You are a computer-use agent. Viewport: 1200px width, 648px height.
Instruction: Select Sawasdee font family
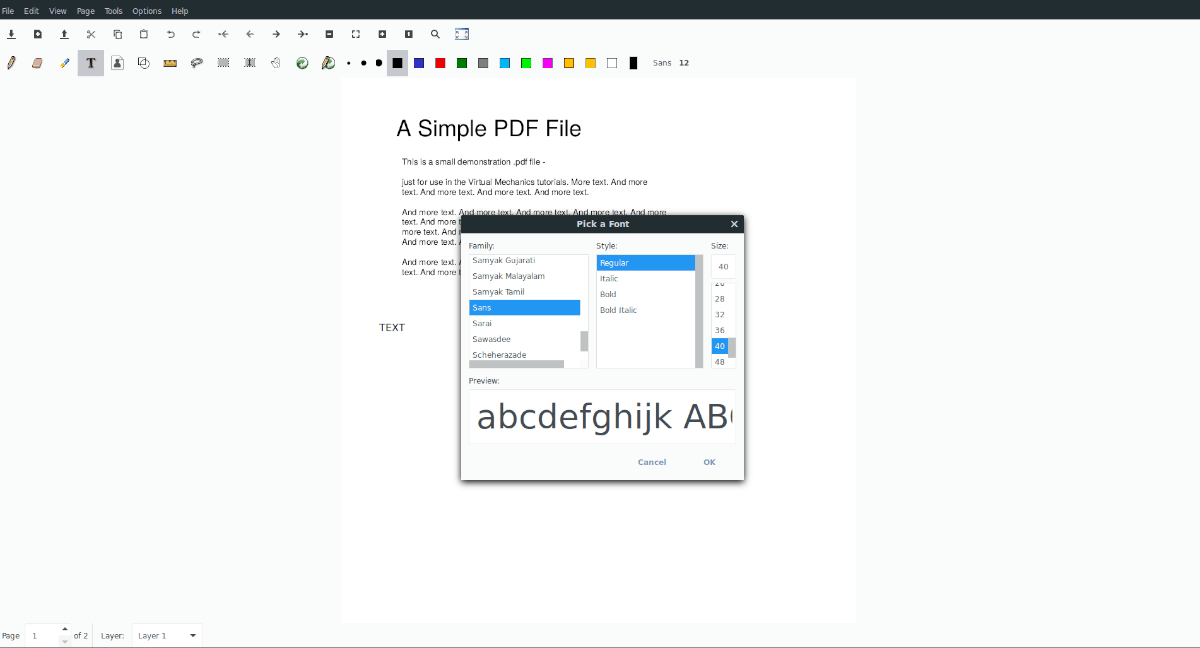pyautogui.click(x=525, y=339)
